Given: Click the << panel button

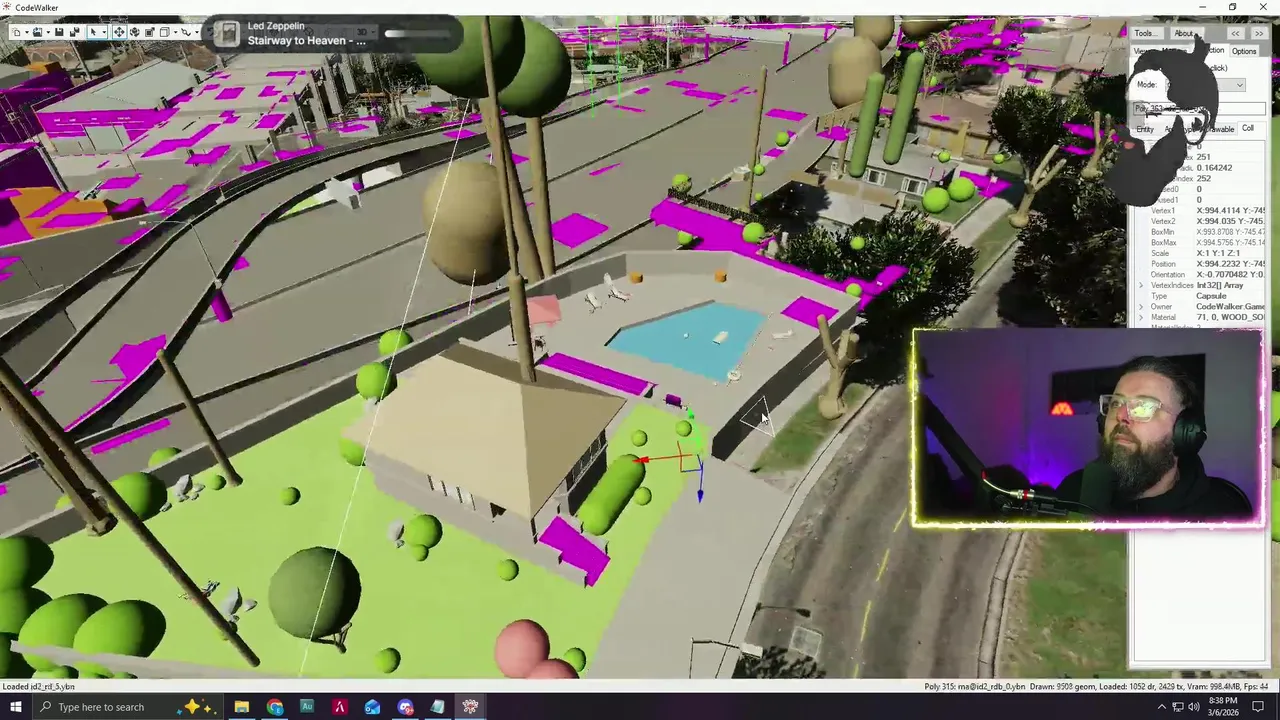Looking at the screenshot, I should click(x=1235, y=33).
